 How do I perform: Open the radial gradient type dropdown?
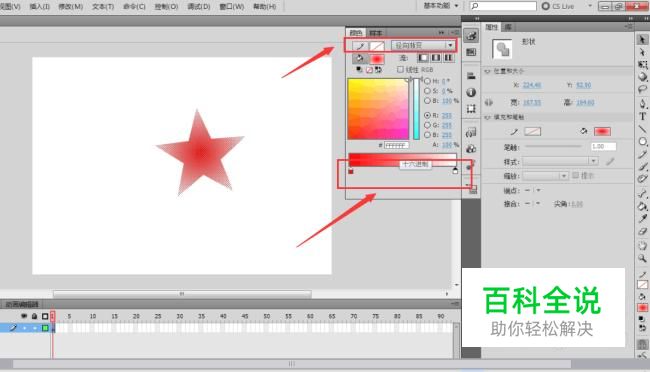[423, 45]
